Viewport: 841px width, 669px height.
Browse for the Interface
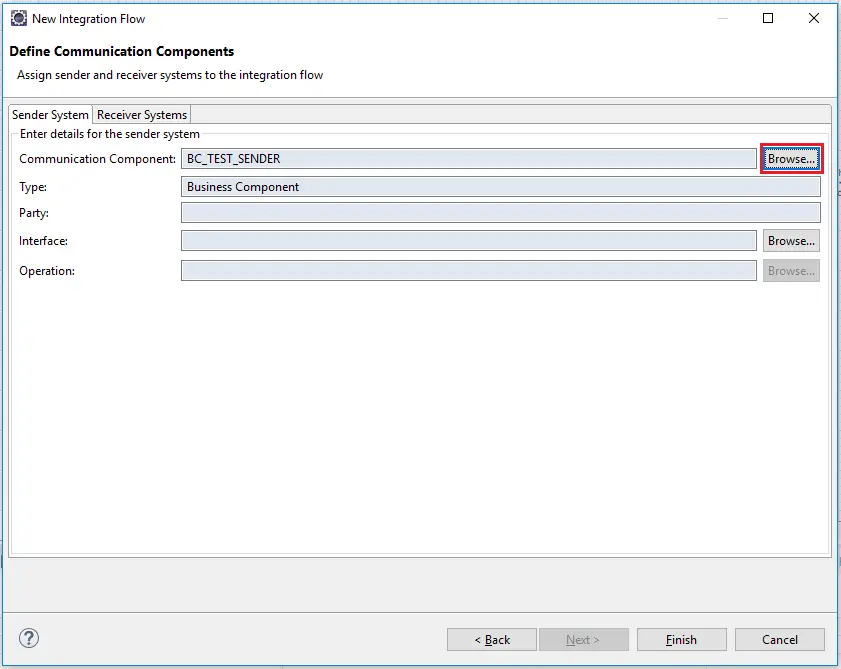tap(791, 241)
